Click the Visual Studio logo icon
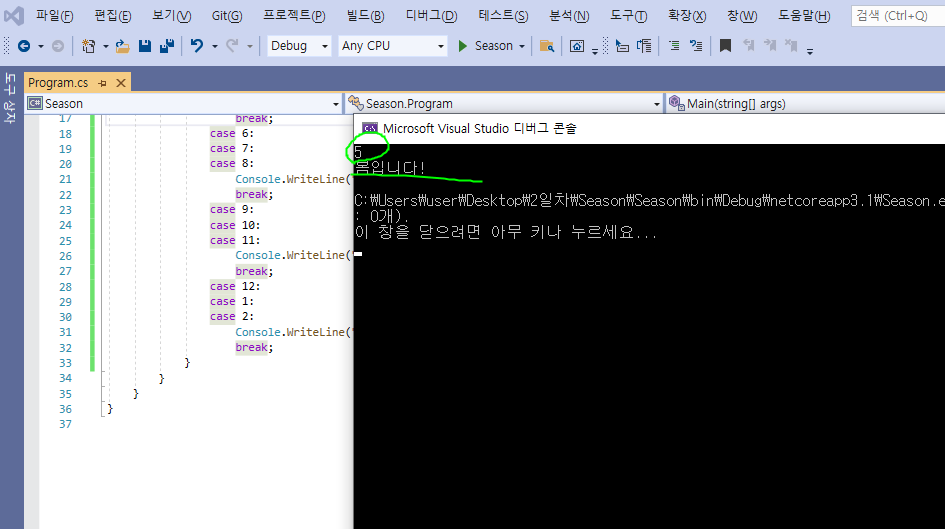This screenshot has width=945, height=529. pos(13,15)
